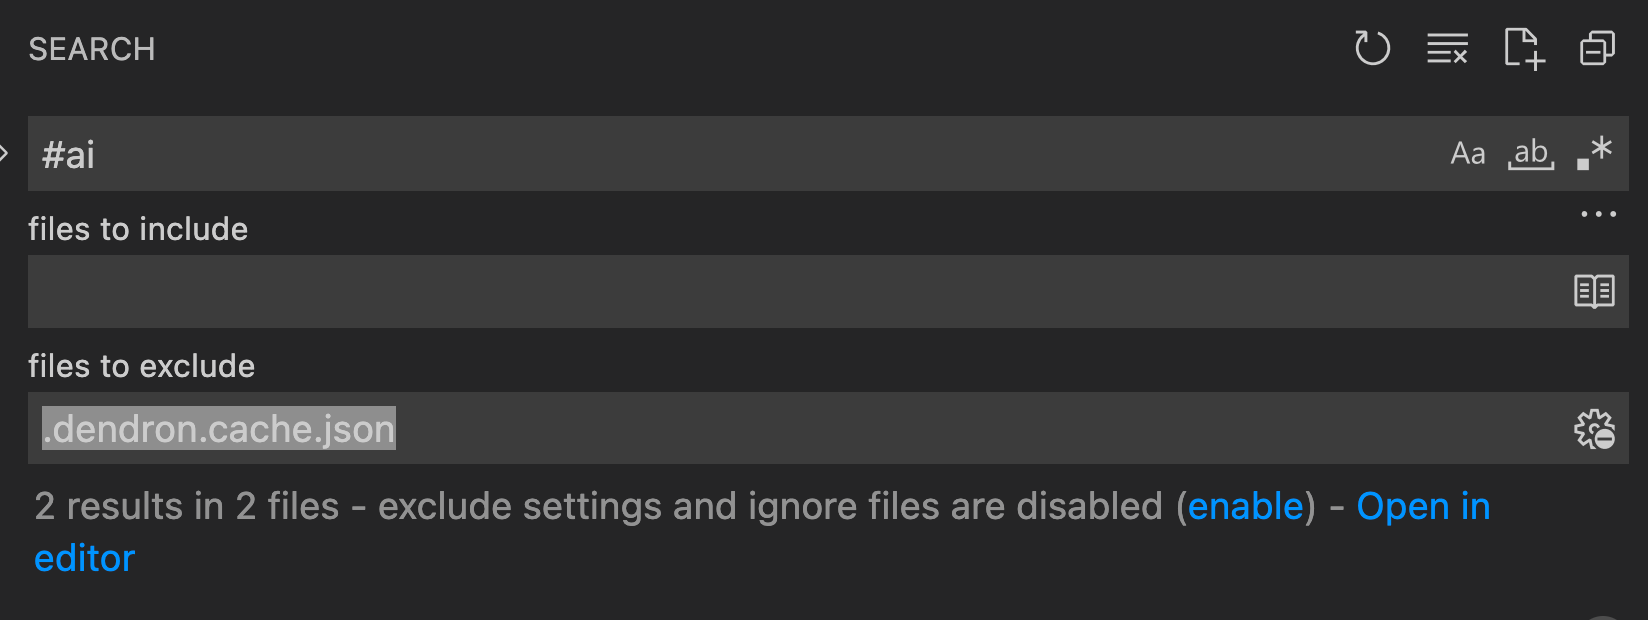Click the SEARCH panel title
The image size is (1648, 620).
pos(92,49)
